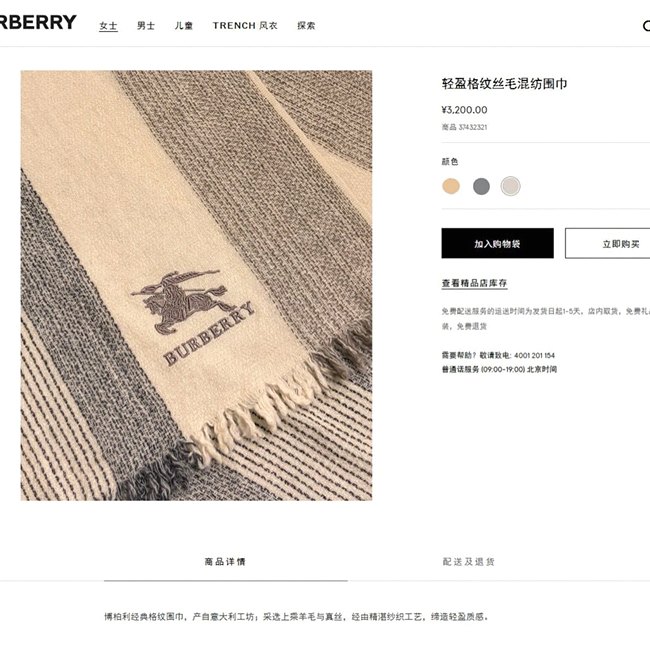This screenshot has height=650, width=650.
Task: Click the product number 37432321
Action: (473, 127)
